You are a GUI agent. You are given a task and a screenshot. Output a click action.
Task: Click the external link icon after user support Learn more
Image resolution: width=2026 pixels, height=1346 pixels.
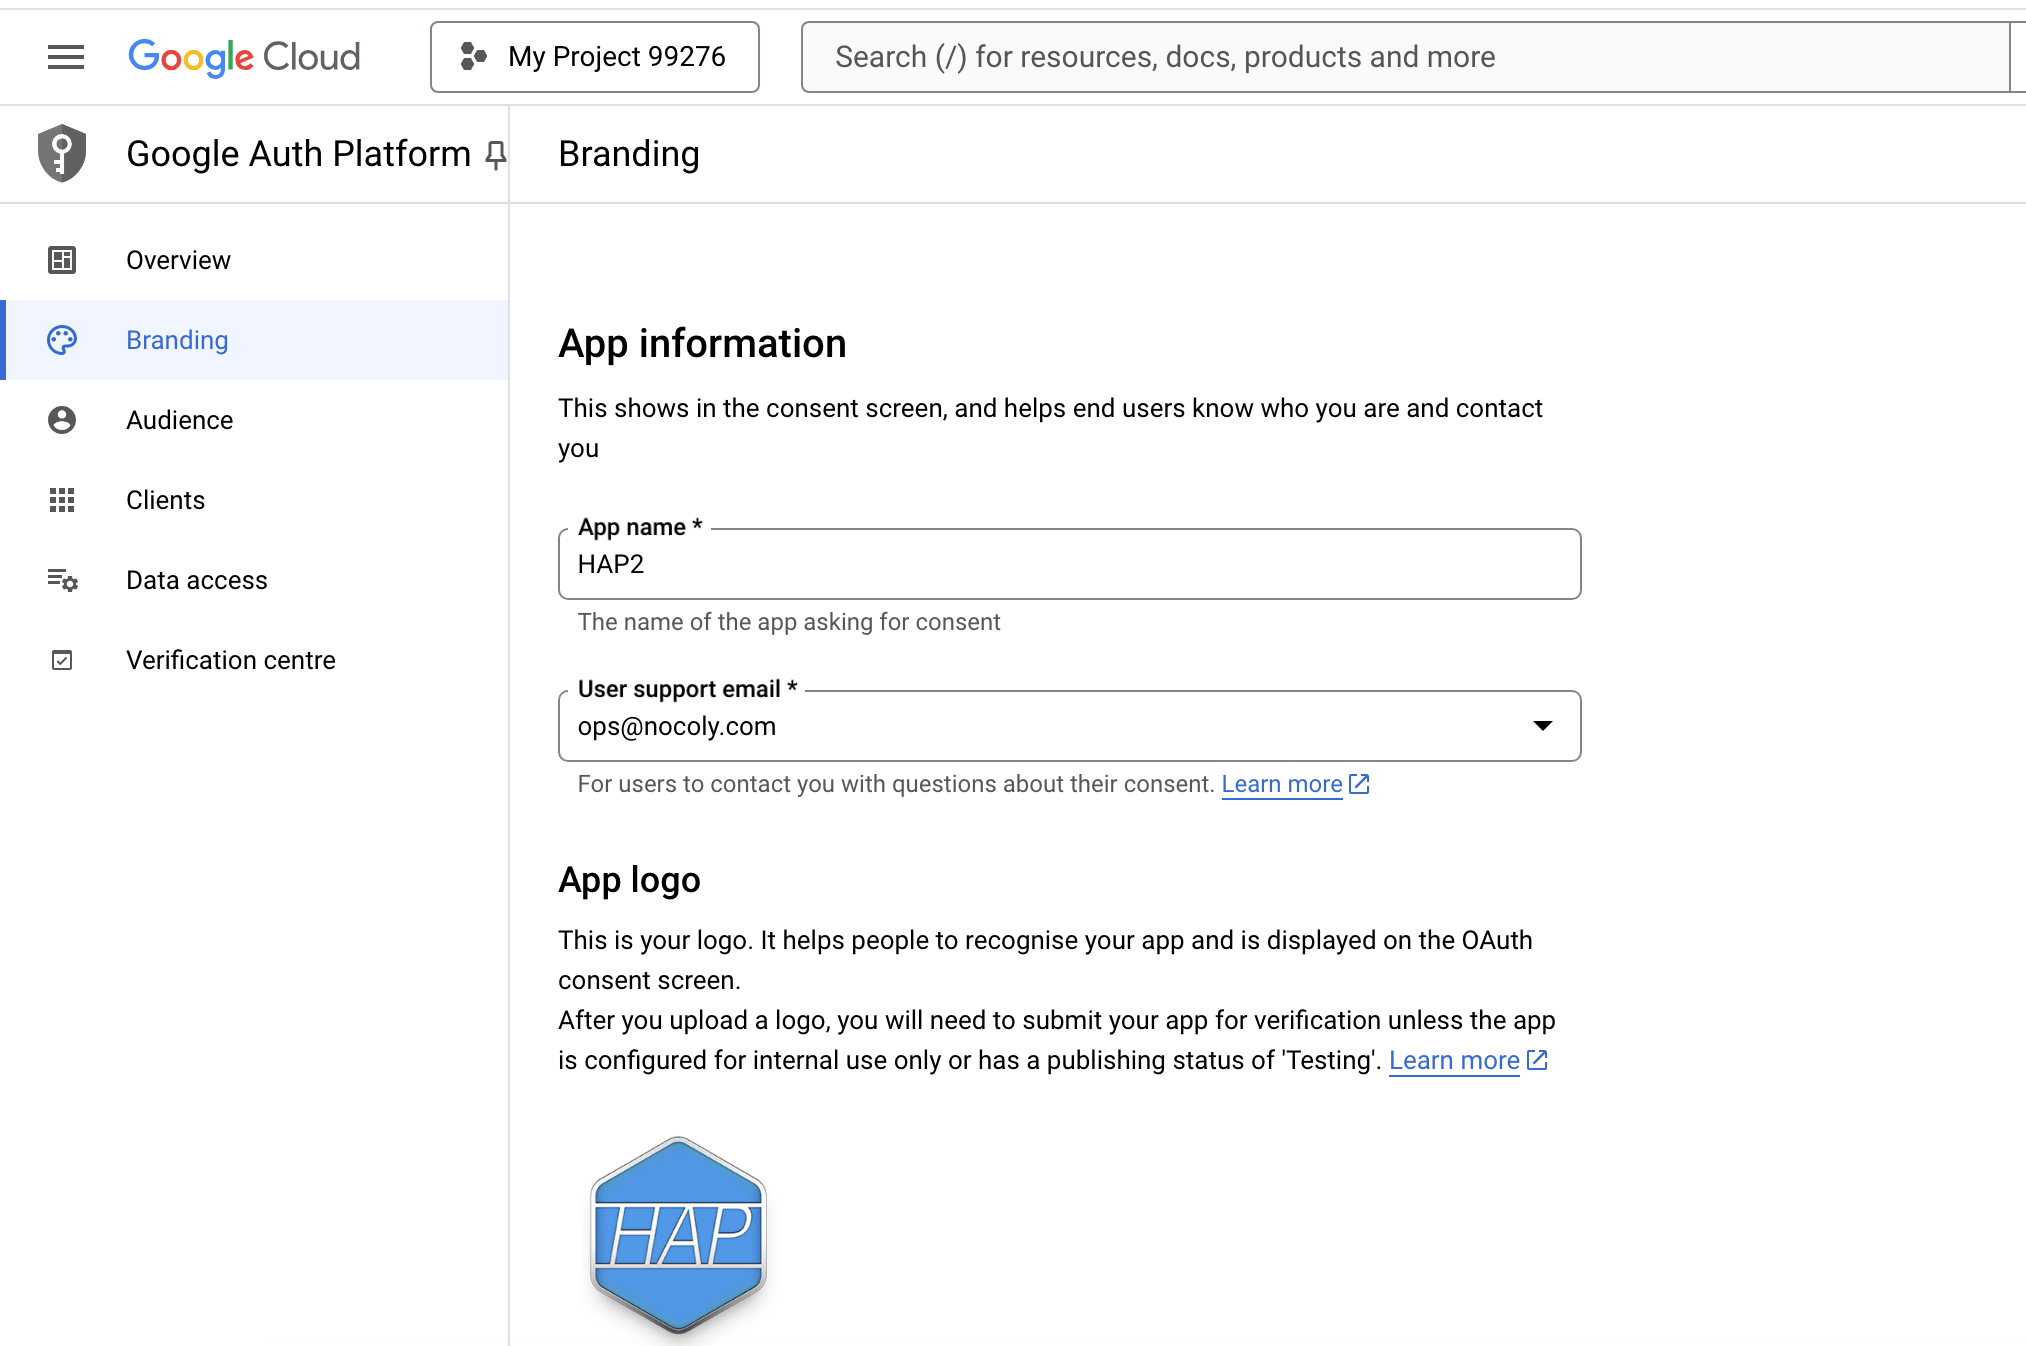tap(1359, 784)
